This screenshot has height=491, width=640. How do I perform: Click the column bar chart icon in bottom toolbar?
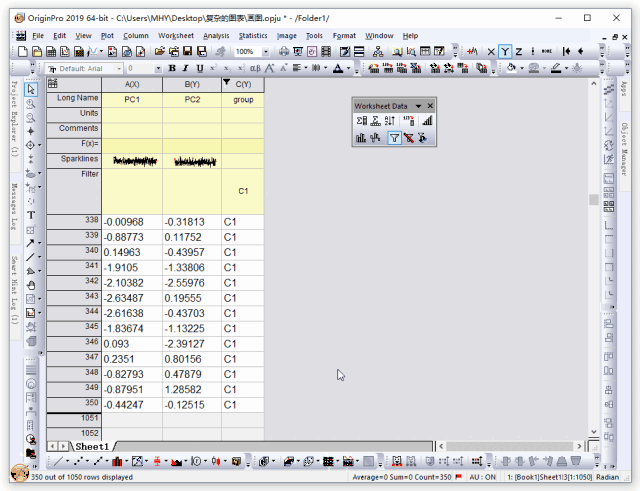coord(118,462)
